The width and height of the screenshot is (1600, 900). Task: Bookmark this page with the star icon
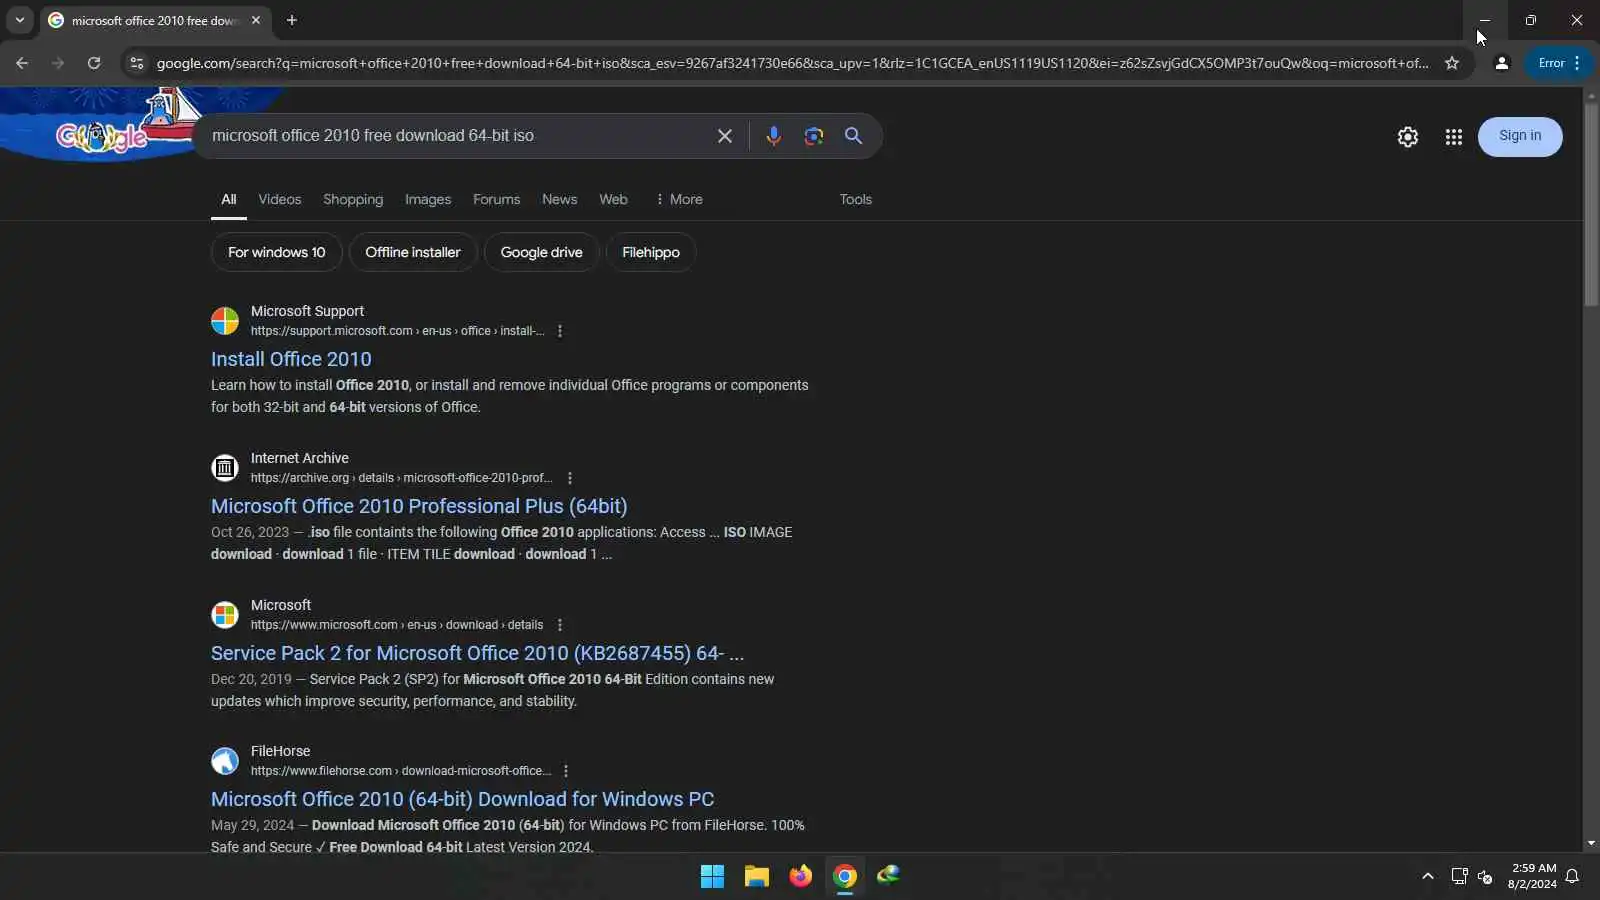tap(1452, 63)
